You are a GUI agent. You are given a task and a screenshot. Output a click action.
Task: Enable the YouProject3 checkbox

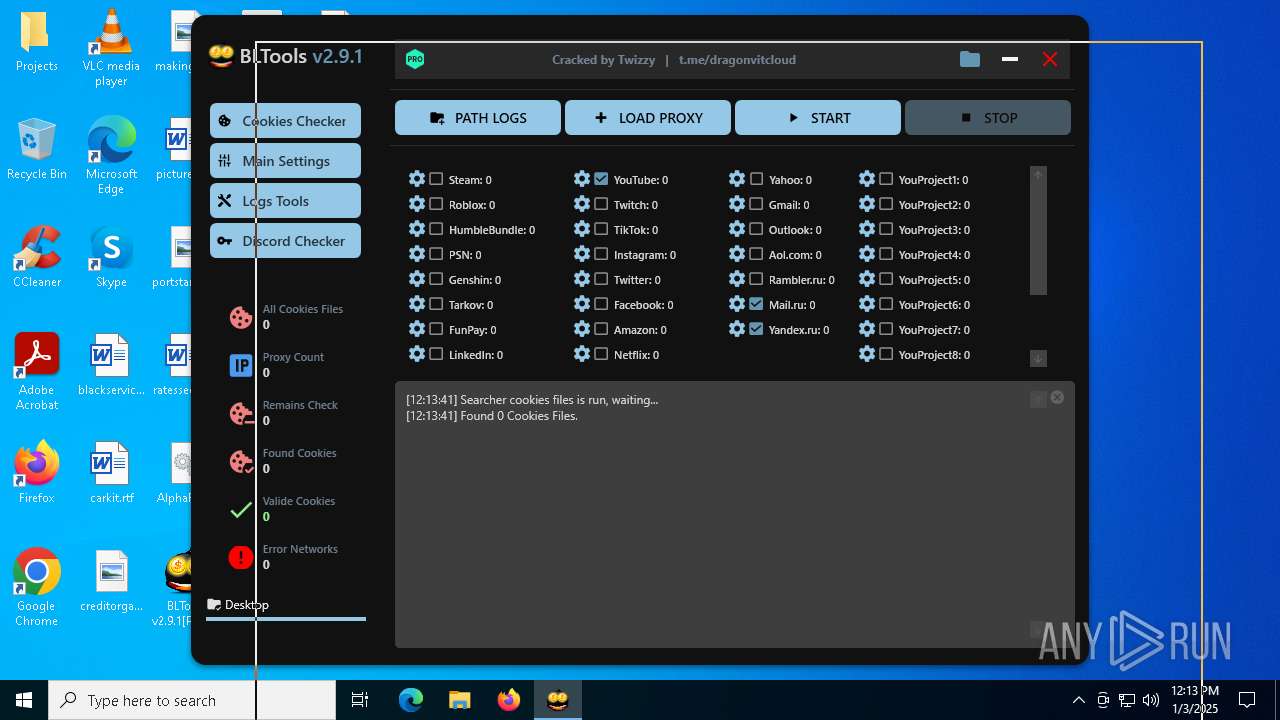coord(886,229)
